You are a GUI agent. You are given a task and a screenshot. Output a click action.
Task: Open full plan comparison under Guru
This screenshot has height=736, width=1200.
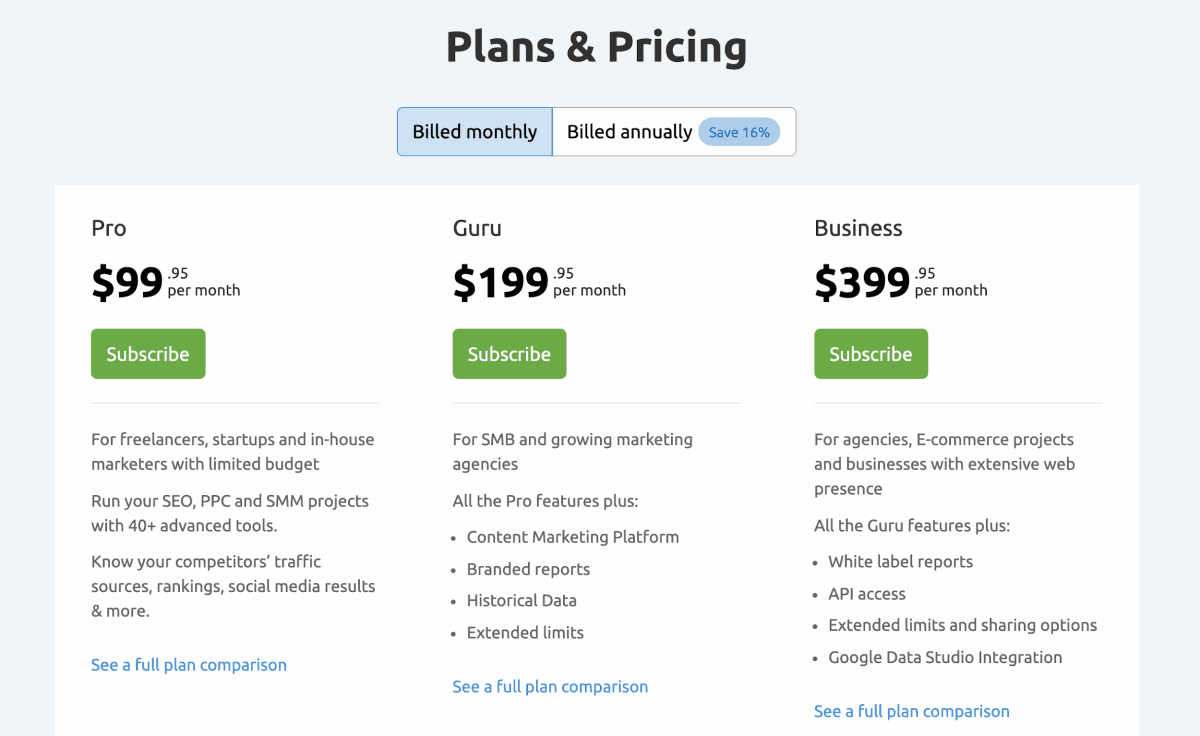550,687
